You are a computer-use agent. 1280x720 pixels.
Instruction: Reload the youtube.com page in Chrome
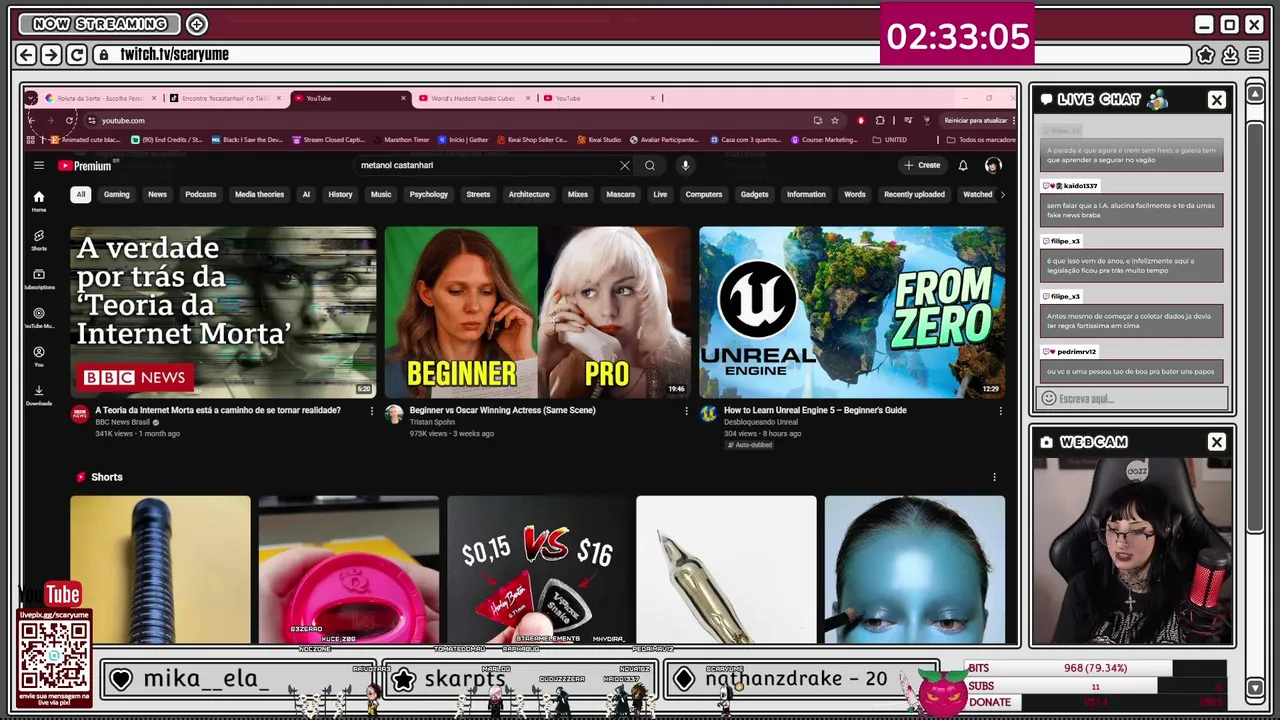pos(69,121)
